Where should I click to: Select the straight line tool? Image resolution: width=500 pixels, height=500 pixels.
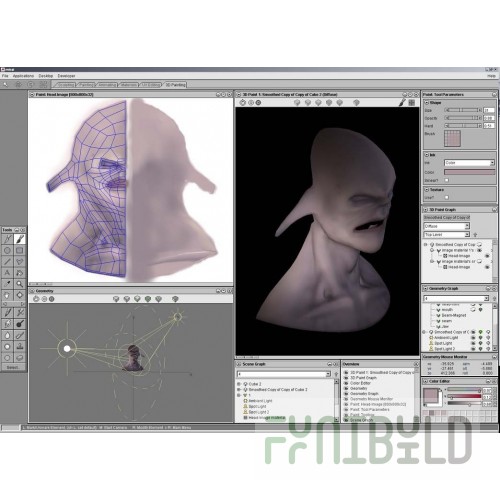[7, 262]
